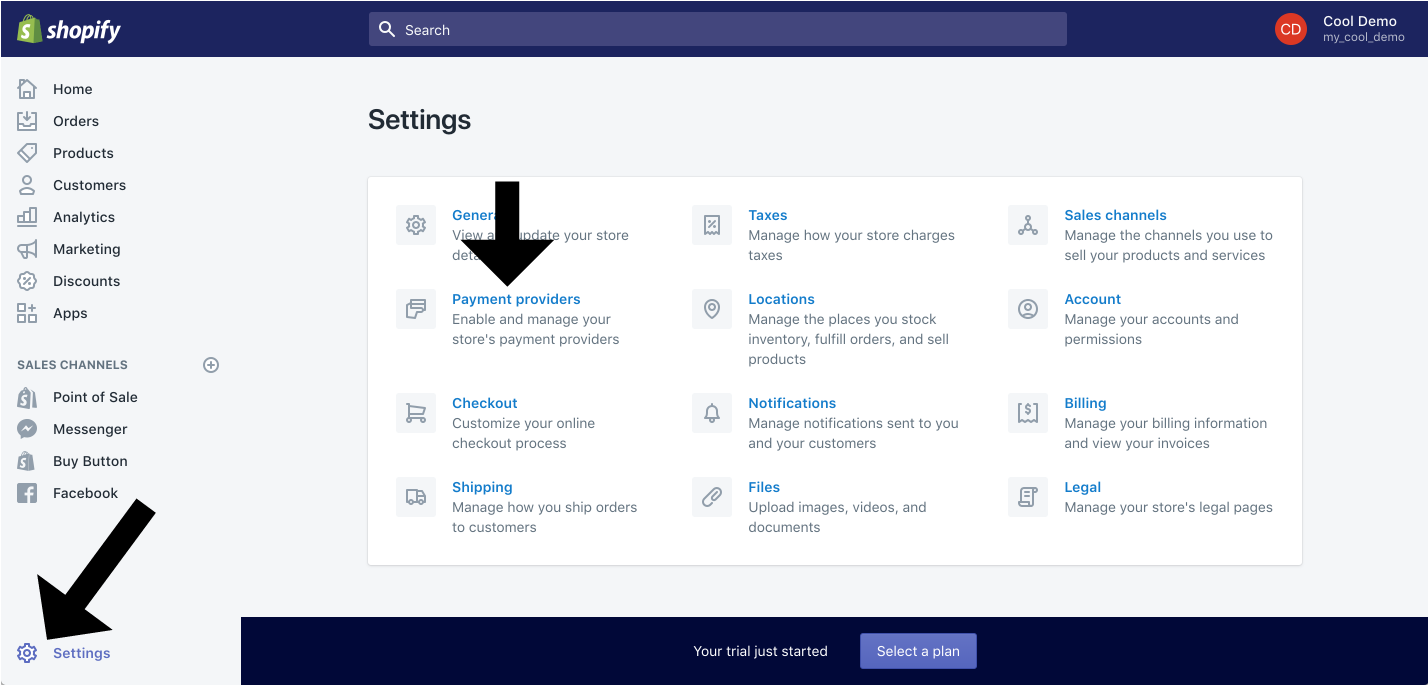Focus the Search input field

point(717,29)
